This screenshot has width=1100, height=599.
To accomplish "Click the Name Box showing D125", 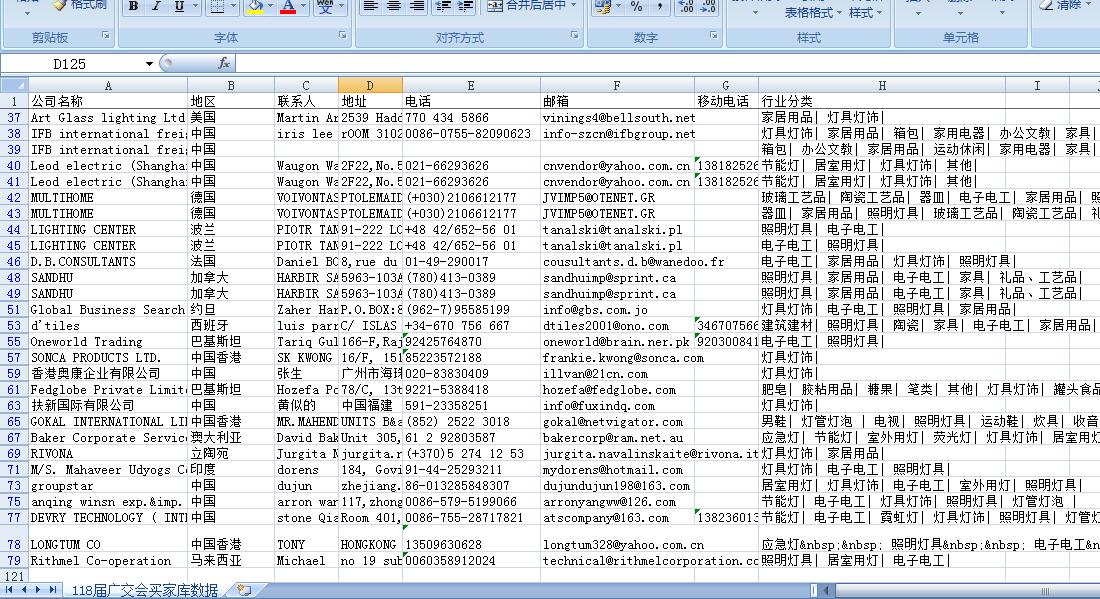I will point(69,64).
